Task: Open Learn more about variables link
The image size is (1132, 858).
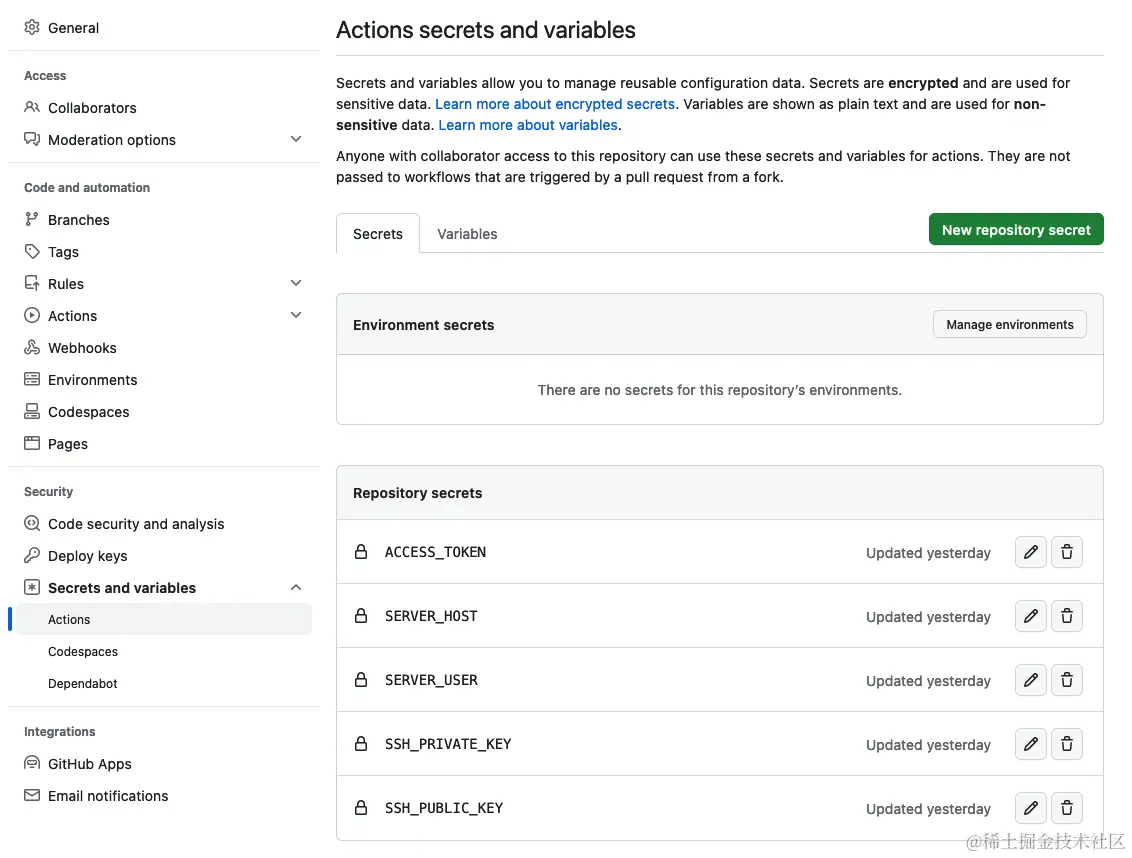Action: [x=528, y=125]
